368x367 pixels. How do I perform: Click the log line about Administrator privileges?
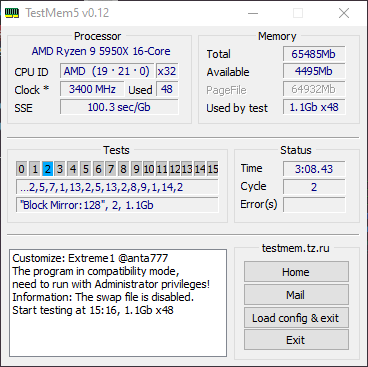click(x=111, y=284)
